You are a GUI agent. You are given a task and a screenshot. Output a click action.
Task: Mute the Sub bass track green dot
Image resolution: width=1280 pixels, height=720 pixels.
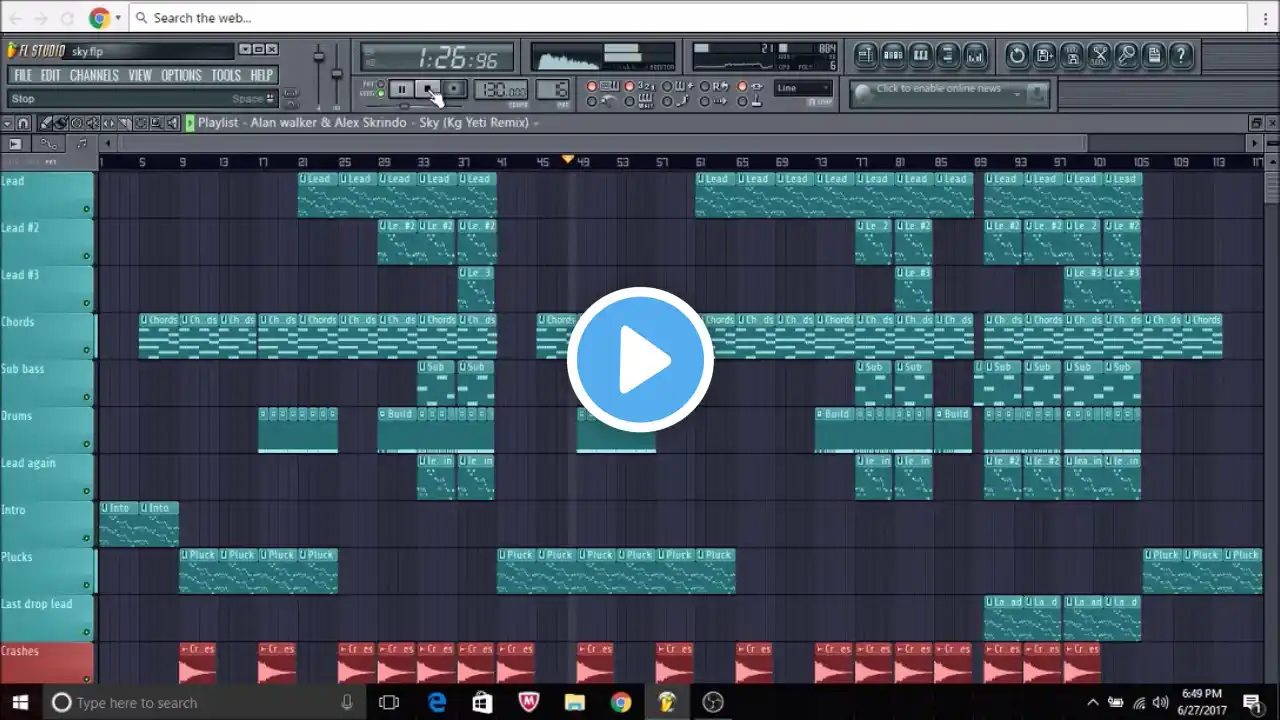tap(87, 397)
